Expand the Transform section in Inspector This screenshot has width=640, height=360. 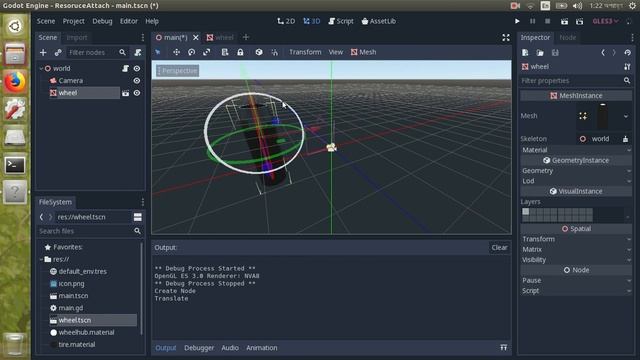pos(576,239)
